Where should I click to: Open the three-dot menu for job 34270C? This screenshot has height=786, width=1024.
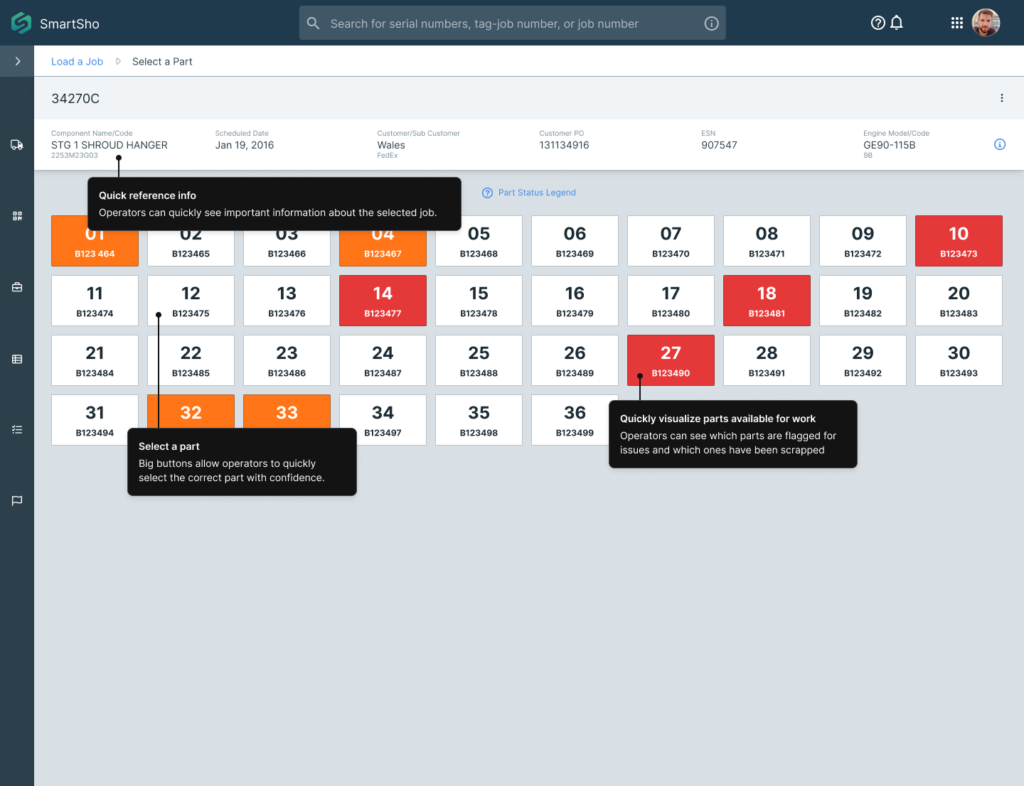[1001, 98]
